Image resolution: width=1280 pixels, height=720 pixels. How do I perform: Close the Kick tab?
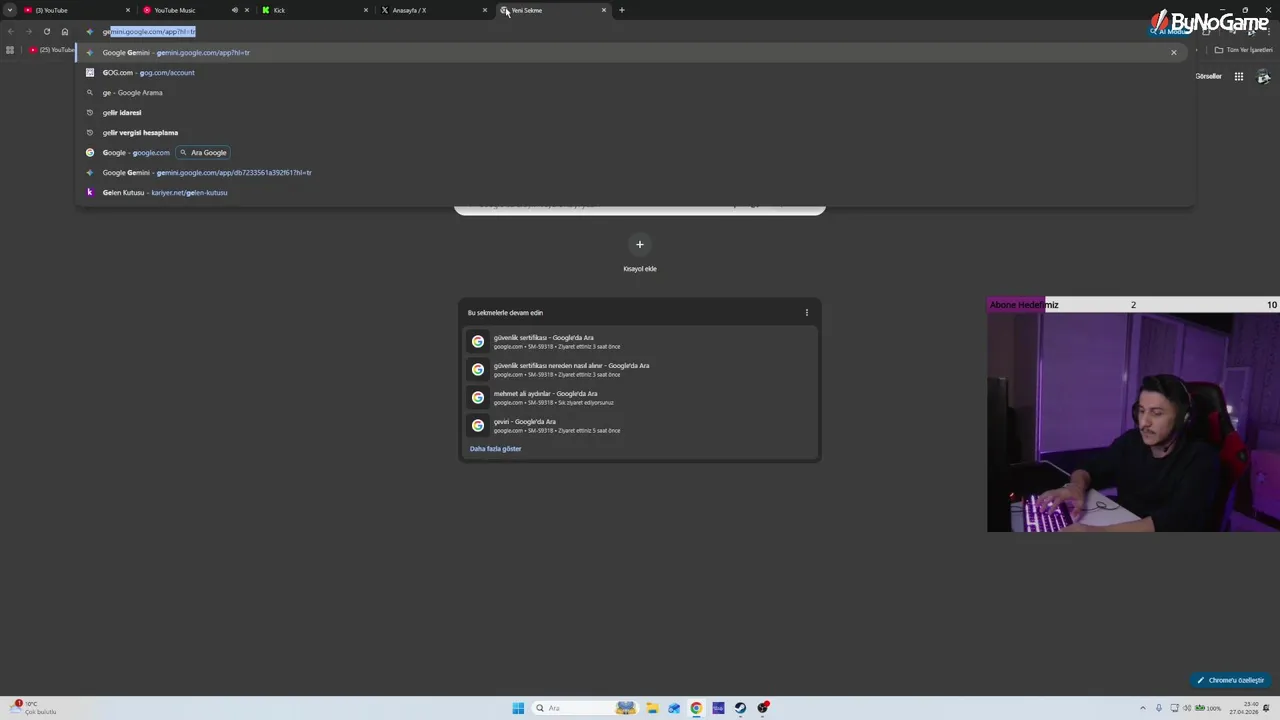pyautogui.click(x=366, y=10)
